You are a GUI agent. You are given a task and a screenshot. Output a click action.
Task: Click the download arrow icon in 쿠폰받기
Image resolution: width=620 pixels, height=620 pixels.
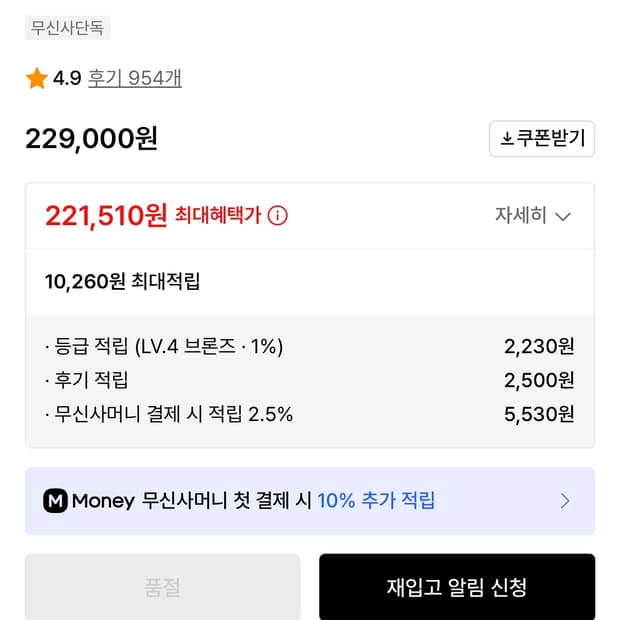(507, 139)
